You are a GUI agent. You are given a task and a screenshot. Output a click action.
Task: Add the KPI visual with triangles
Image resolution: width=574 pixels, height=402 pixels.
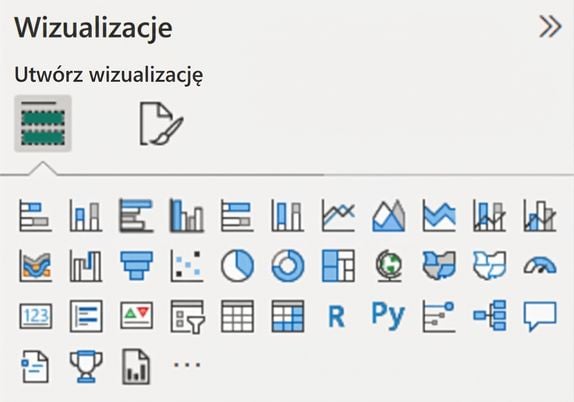(137, 316)
